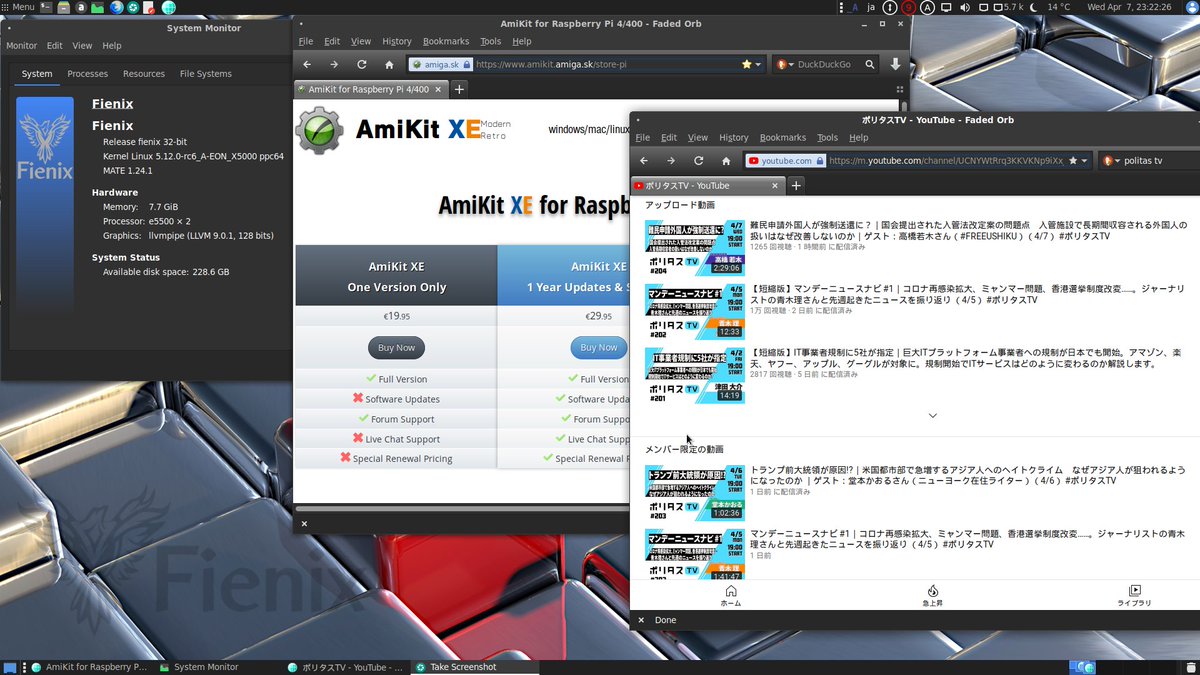This screenshot has height=675, width=1200.
Task: Switch to the Resources tab in System Monitor
Action: (x=144, y=74)
